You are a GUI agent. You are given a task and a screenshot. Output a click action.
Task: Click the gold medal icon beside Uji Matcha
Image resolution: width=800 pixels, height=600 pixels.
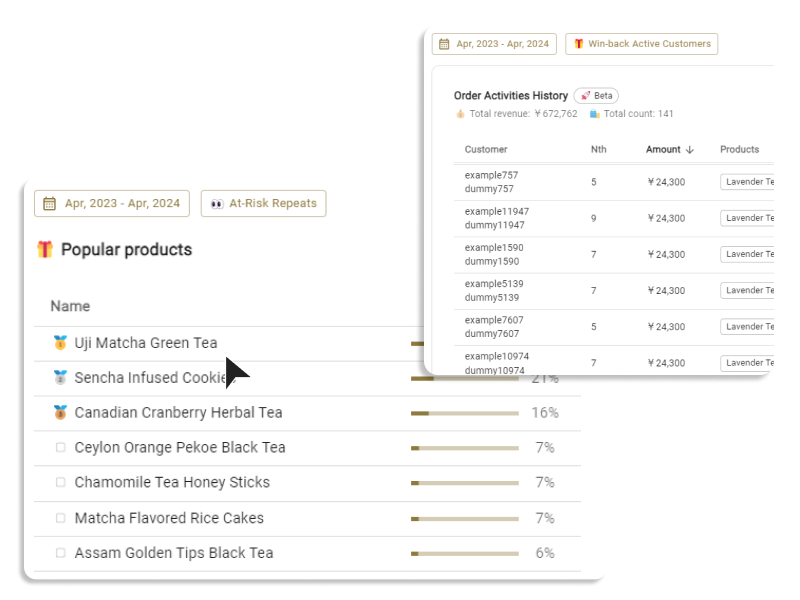60,343
